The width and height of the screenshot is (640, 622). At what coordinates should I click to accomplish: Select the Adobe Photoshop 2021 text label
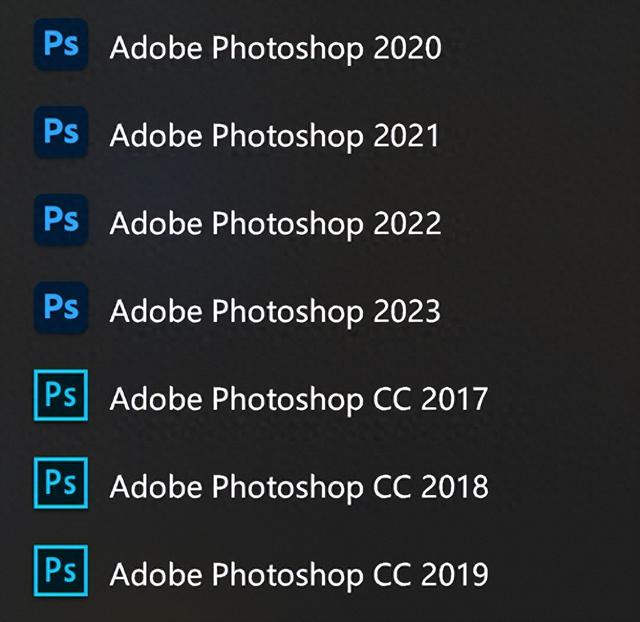(275, 135)
